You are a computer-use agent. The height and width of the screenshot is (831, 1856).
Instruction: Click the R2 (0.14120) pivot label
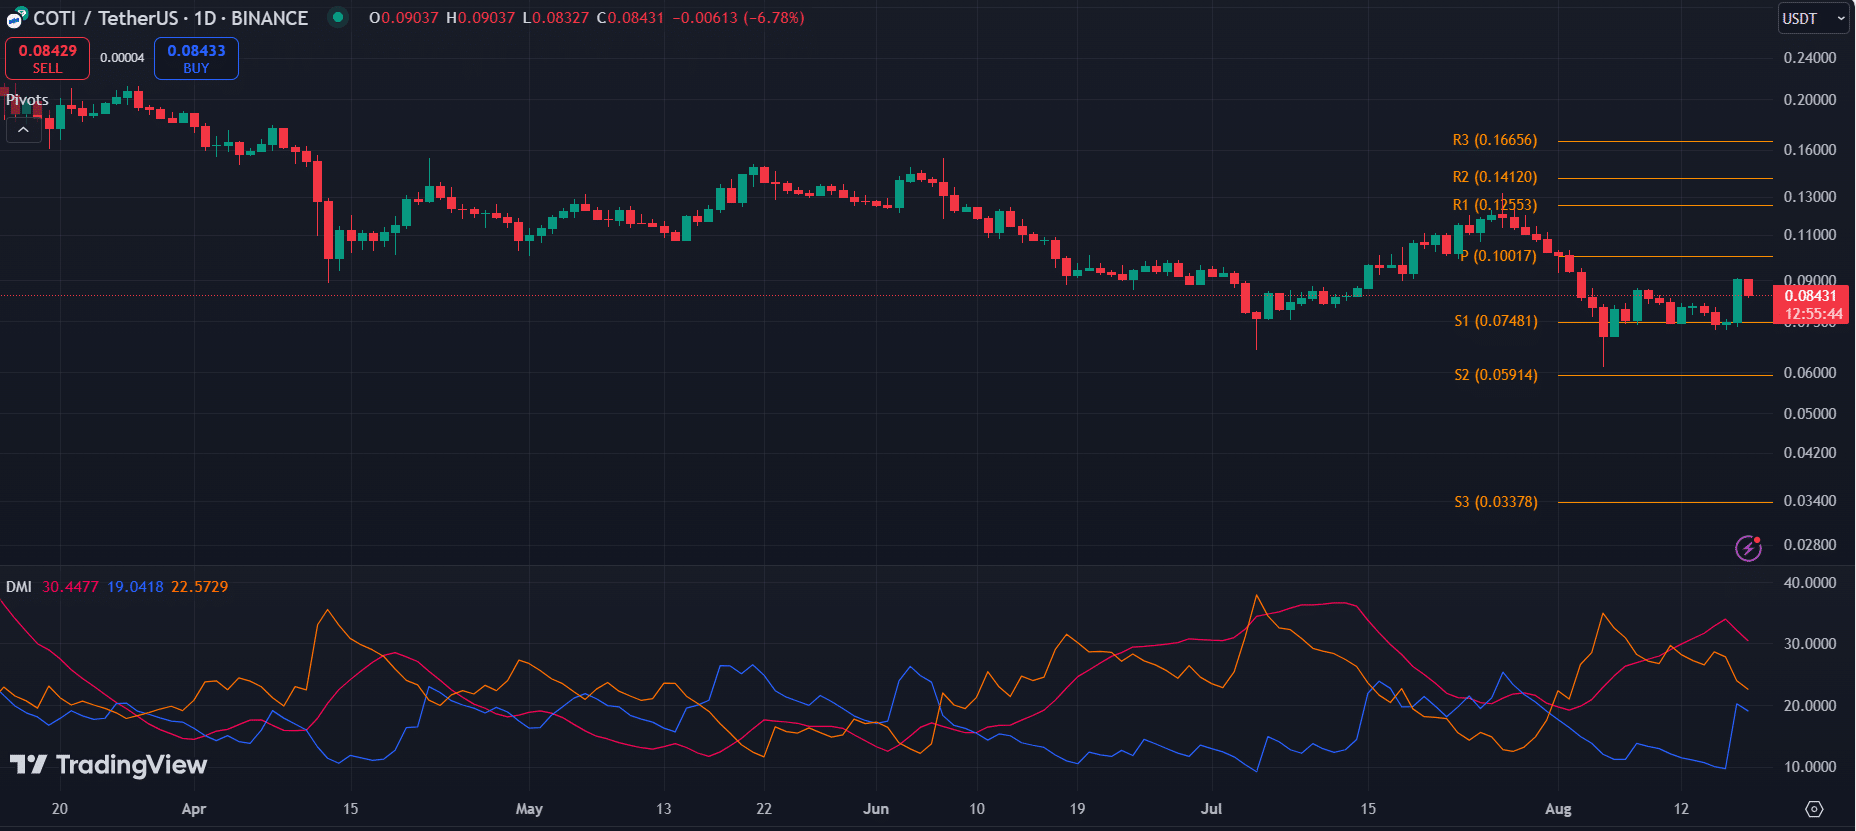pos(1495,177)
